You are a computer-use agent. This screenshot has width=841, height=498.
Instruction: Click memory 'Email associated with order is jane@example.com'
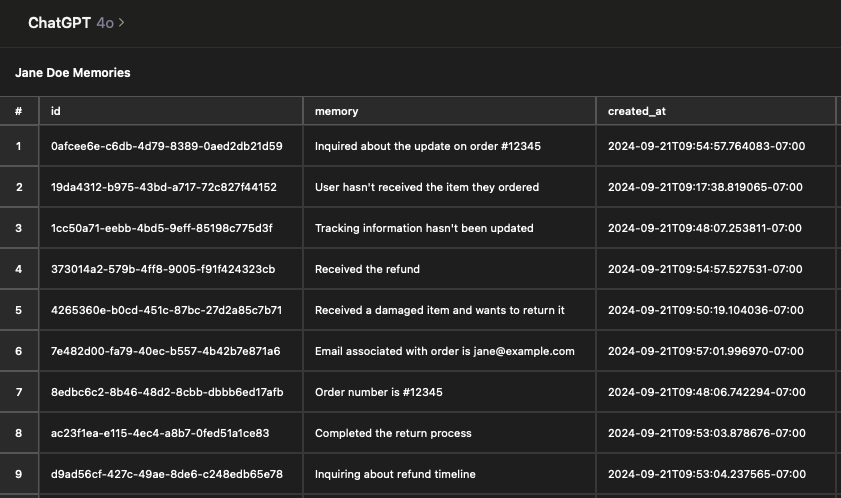[x=445, y=351]
